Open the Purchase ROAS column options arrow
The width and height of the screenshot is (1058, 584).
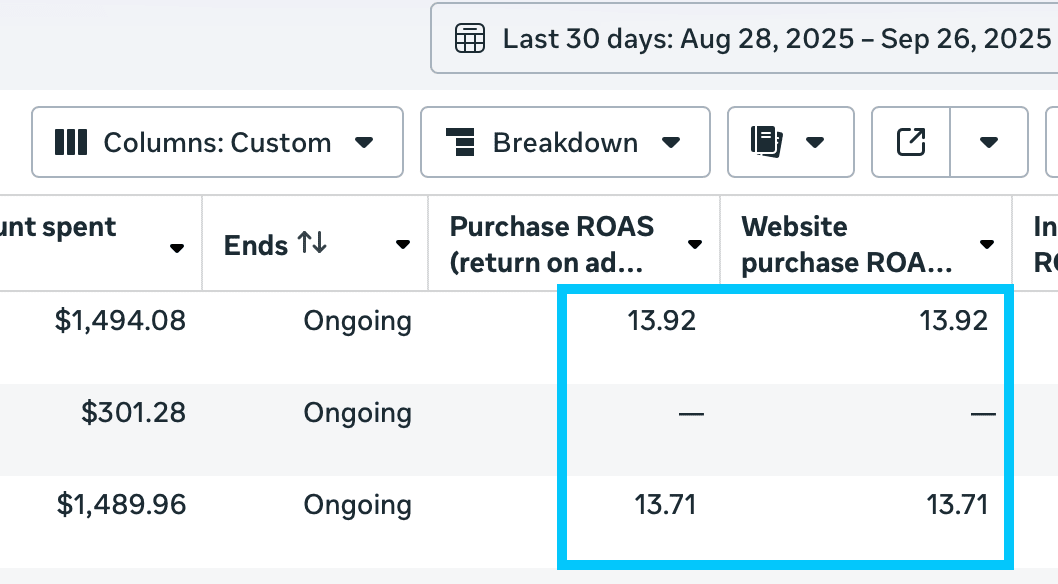pos(695,245)
